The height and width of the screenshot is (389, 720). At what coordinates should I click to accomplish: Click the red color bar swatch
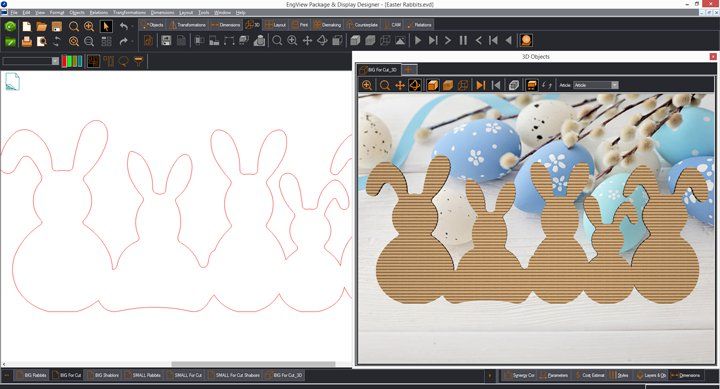(64, 61)
